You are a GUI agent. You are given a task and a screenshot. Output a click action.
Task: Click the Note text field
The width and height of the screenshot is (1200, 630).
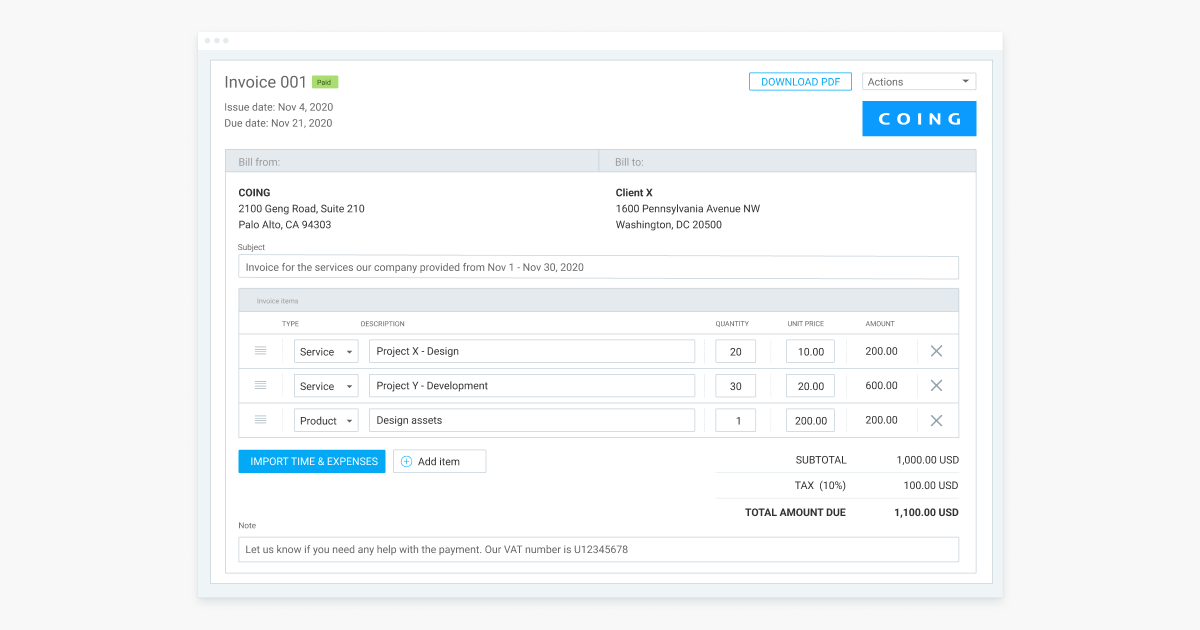tap(597, 549)
